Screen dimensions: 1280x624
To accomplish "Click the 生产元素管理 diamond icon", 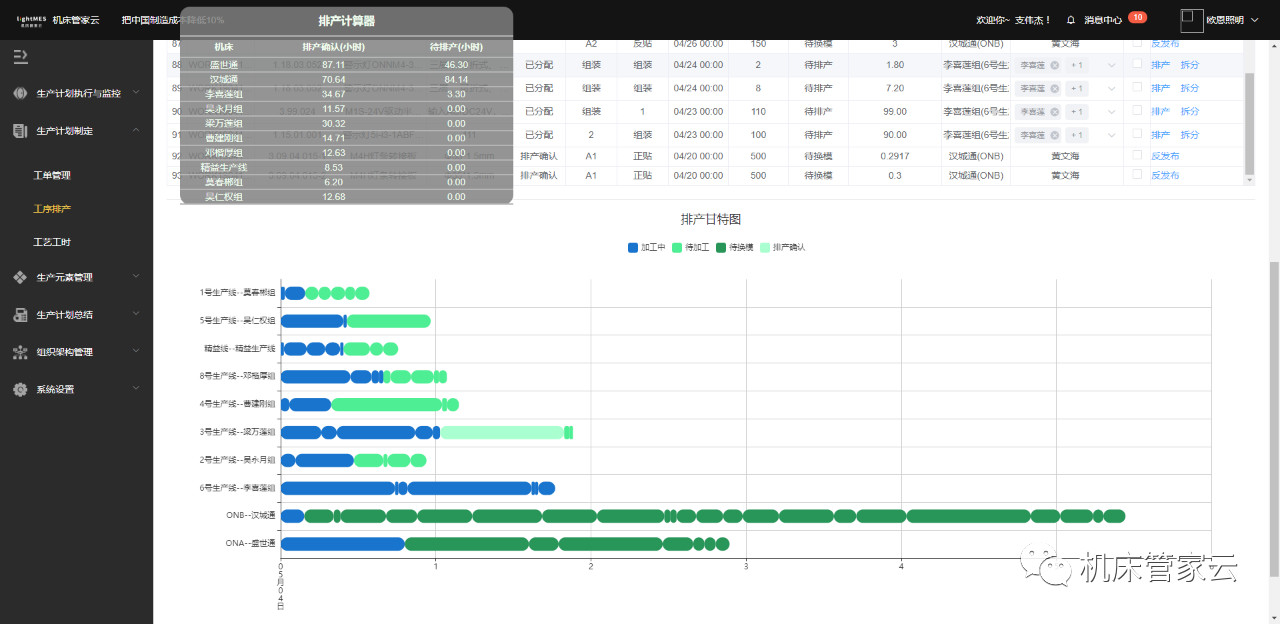I will 20,277.
